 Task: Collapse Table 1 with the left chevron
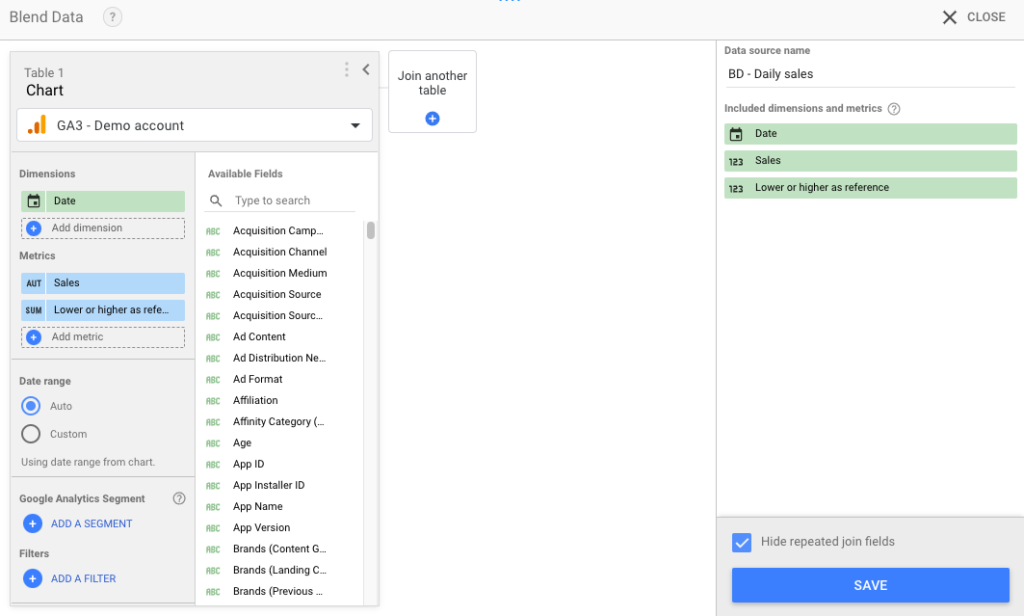366,69
